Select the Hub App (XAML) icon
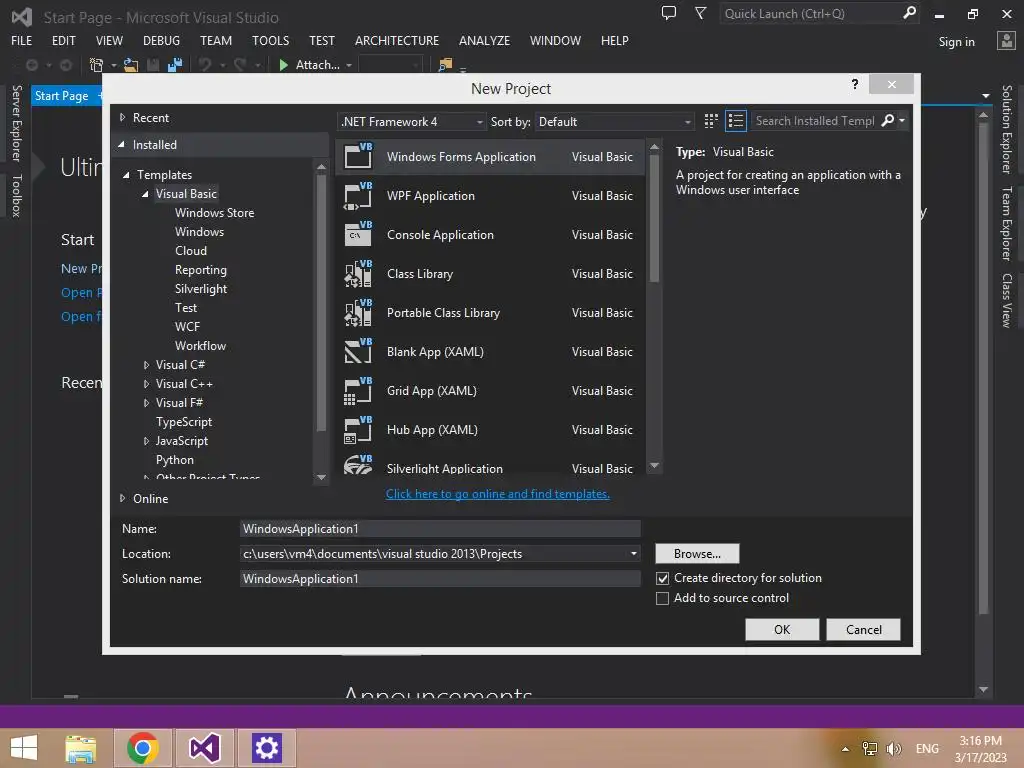This screenshot has height=768, width=1024. pyautogui.click(x=358, y=430)
